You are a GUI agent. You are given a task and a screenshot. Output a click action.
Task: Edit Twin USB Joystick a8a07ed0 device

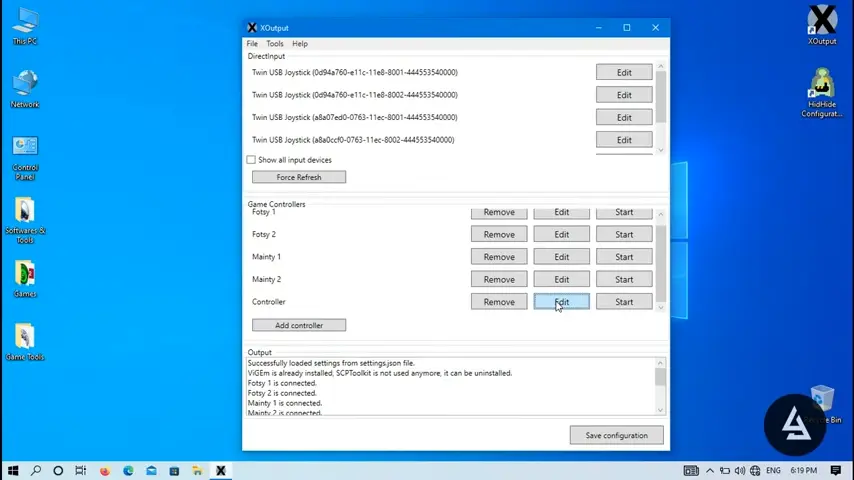pos(624,117)
